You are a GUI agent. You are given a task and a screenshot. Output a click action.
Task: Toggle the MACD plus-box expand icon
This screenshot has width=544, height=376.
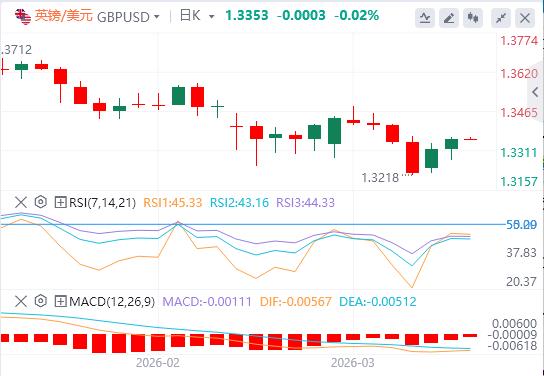pos(60,301)
